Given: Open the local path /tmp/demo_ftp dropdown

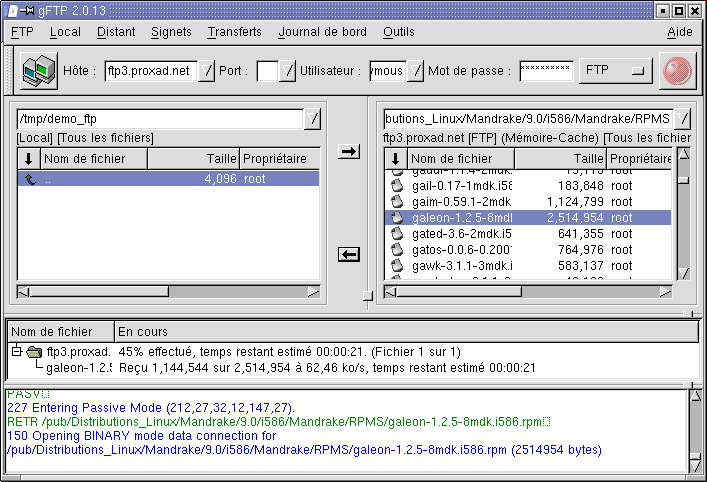Looking at the screenshot, I should click(312, 119).
